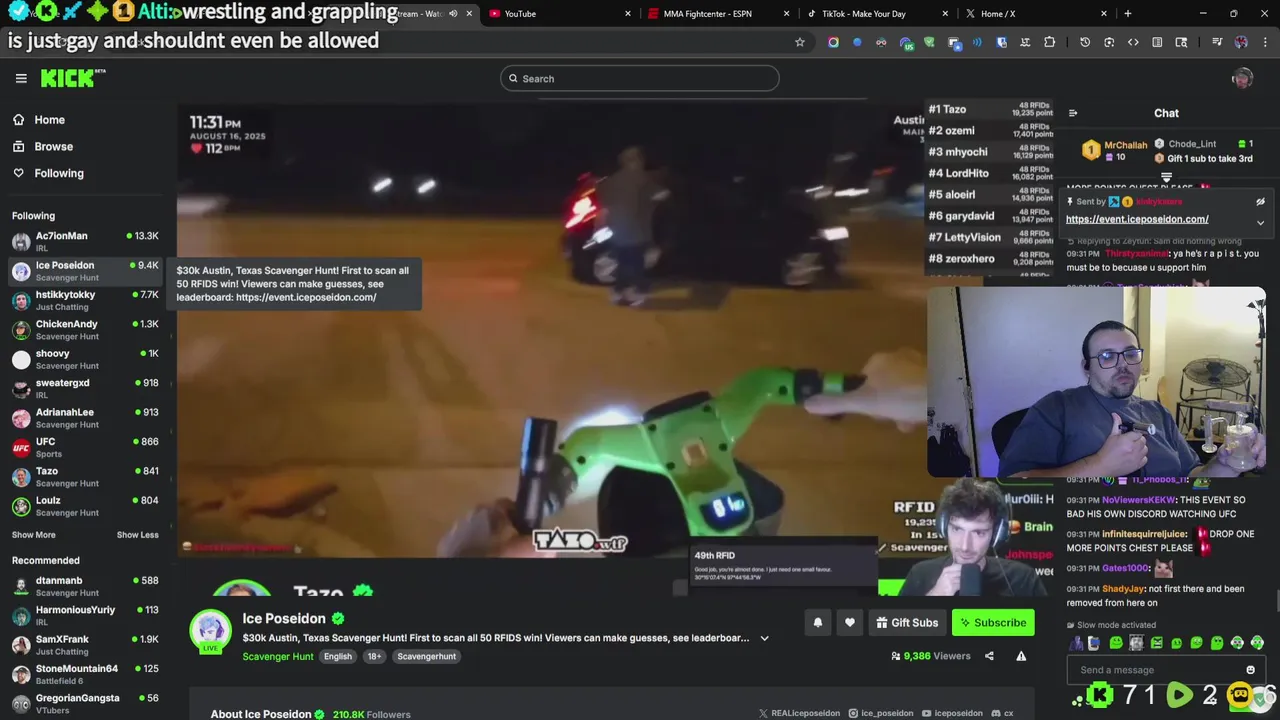Image resolution: width=1280 pixels, height=720 pixels.
Task: Open ChickenAndy channel in Following list
Action: [85, 329]
